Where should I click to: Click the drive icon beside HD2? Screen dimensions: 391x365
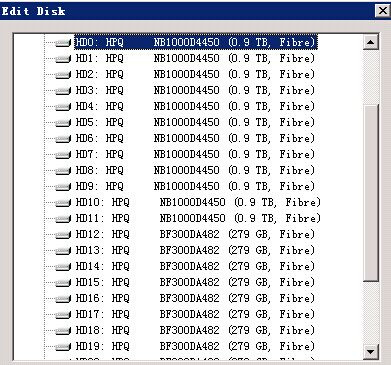point(63,74)
